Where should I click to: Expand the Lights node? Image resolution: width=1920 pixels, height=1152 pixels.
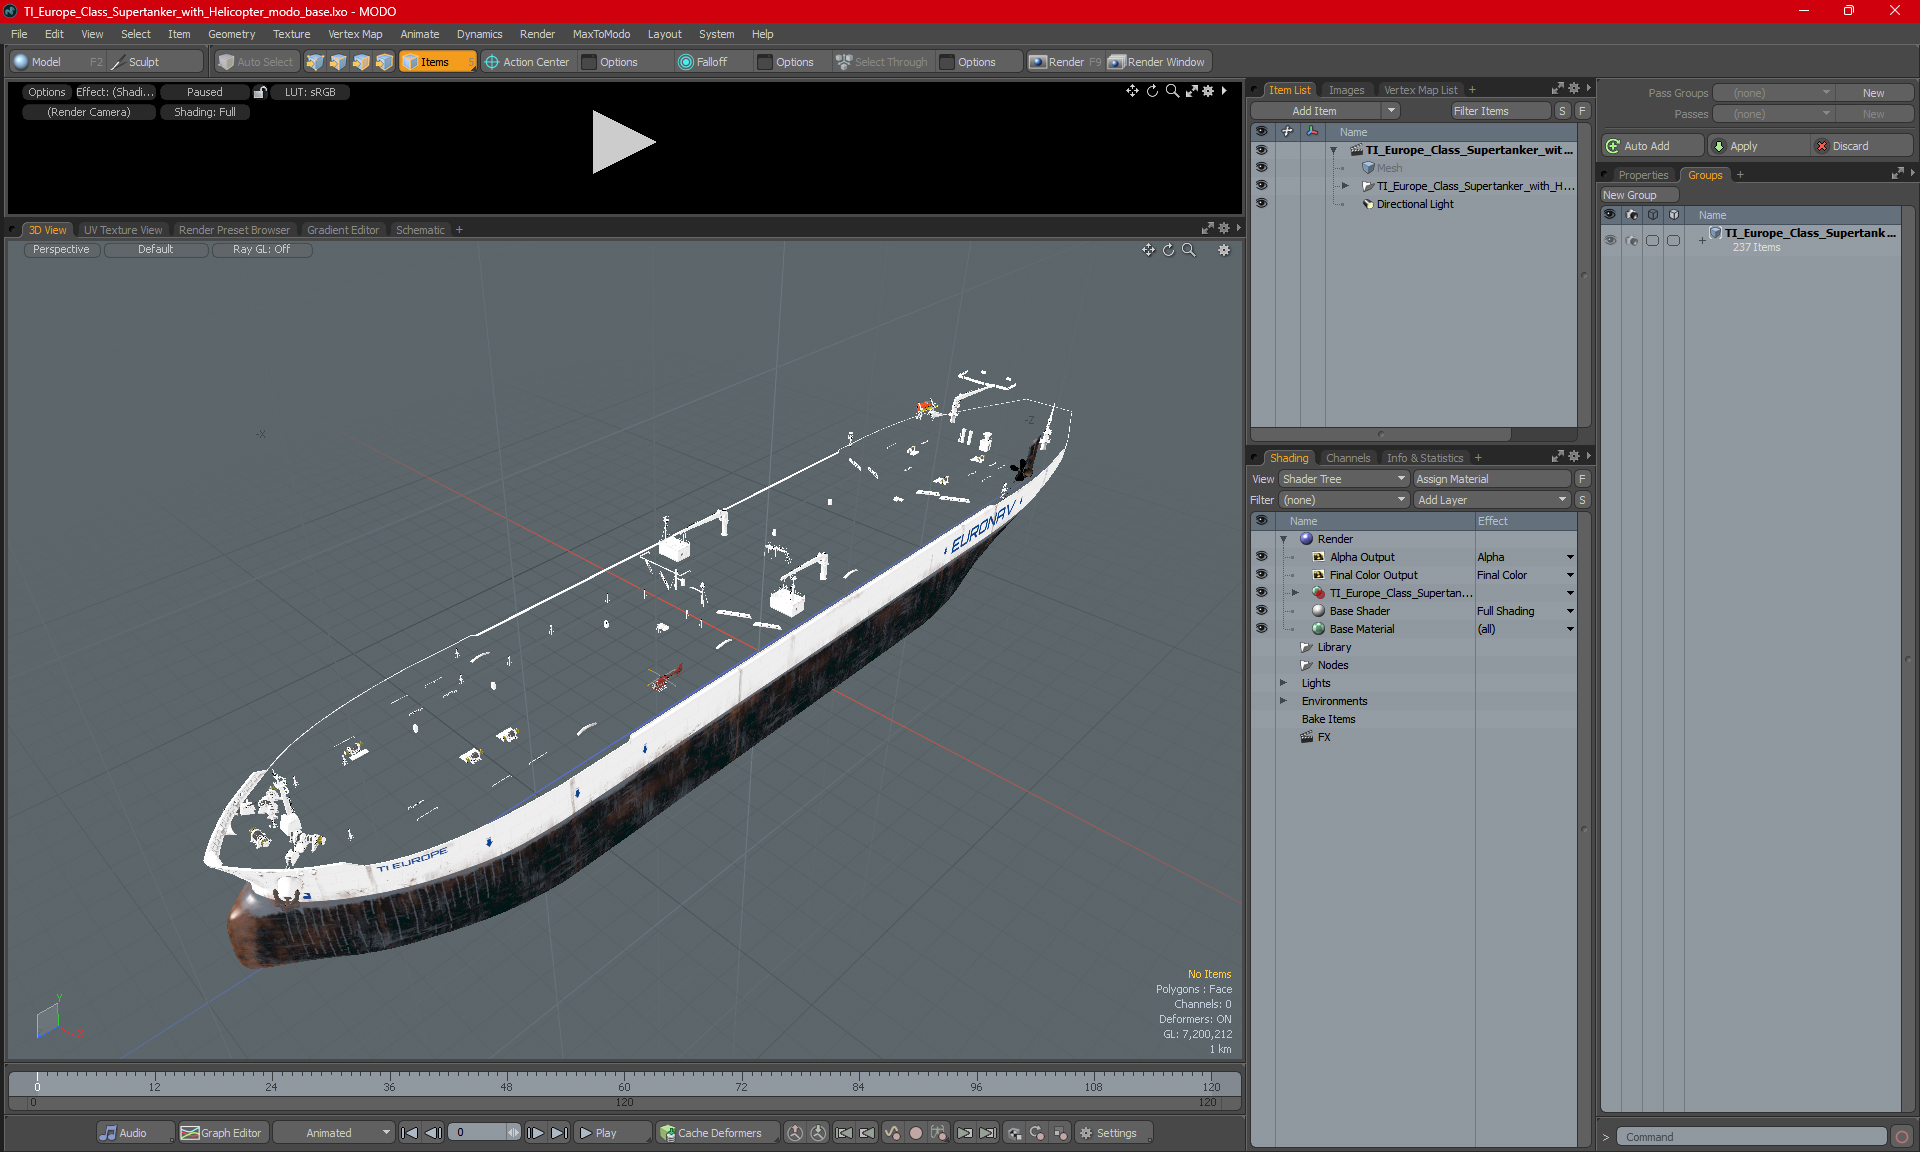[x=1284, y=683]
